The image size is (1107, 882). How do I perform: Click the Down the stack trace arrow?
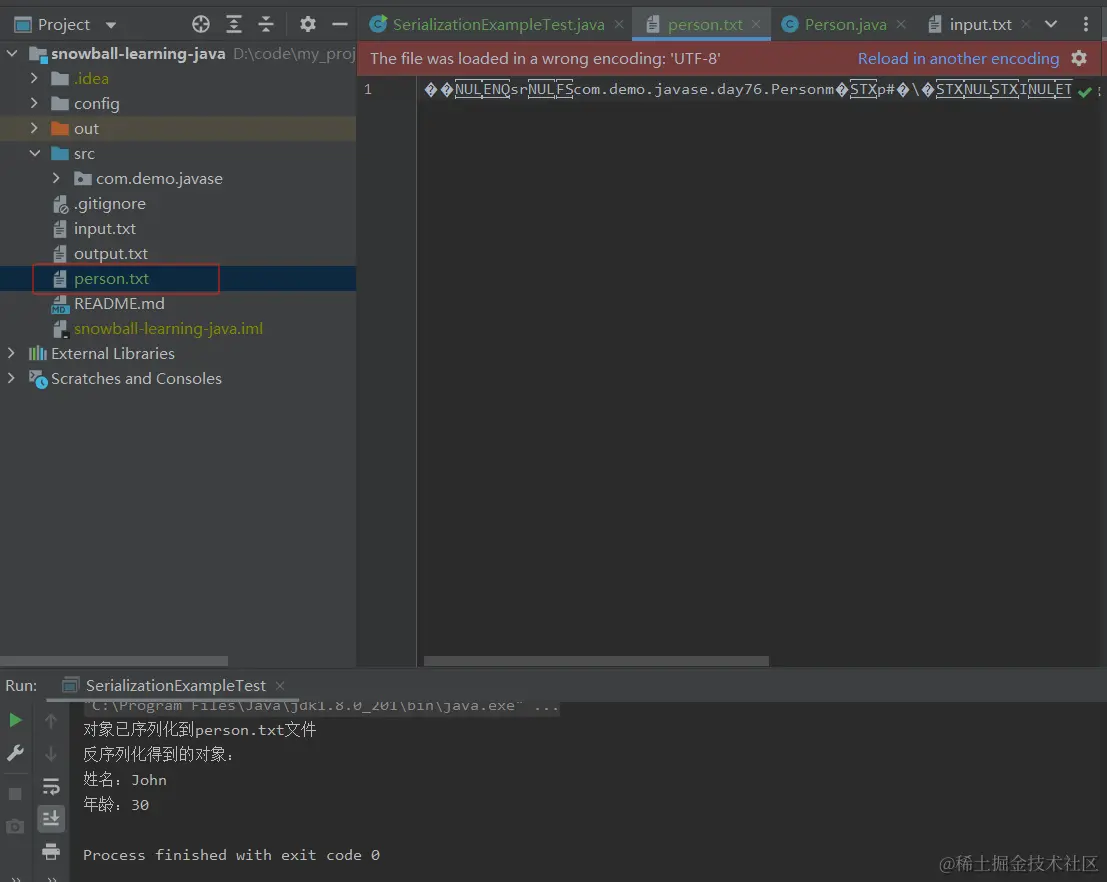coord(51,753)
